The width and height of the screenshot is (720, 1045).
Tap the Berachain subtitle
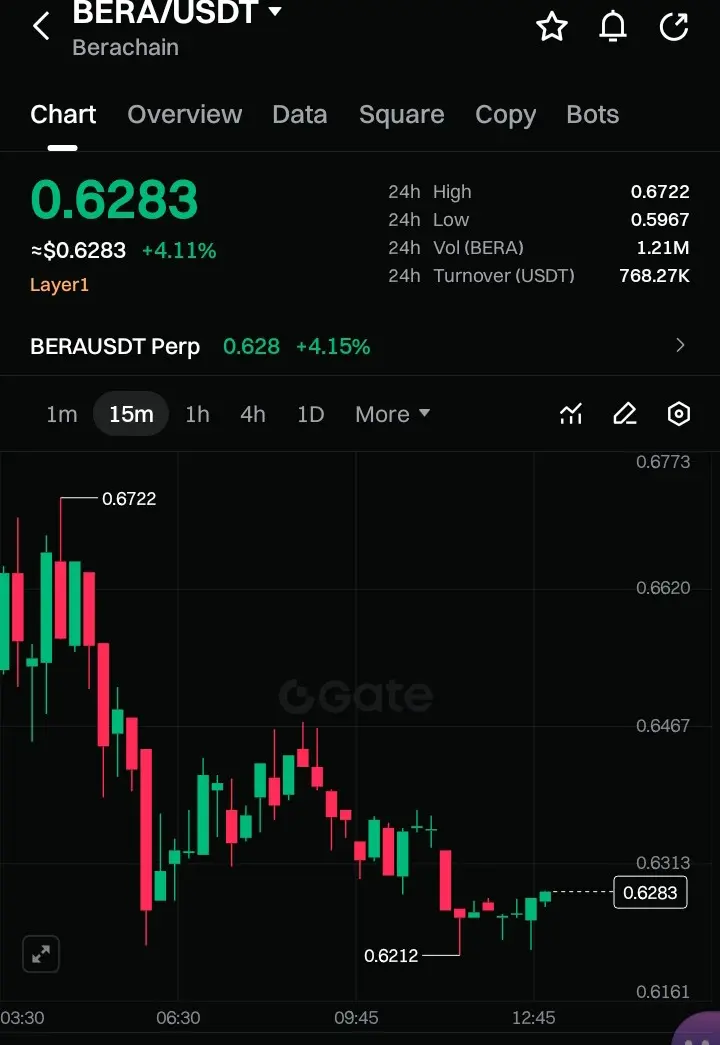(x=125, y=47)
